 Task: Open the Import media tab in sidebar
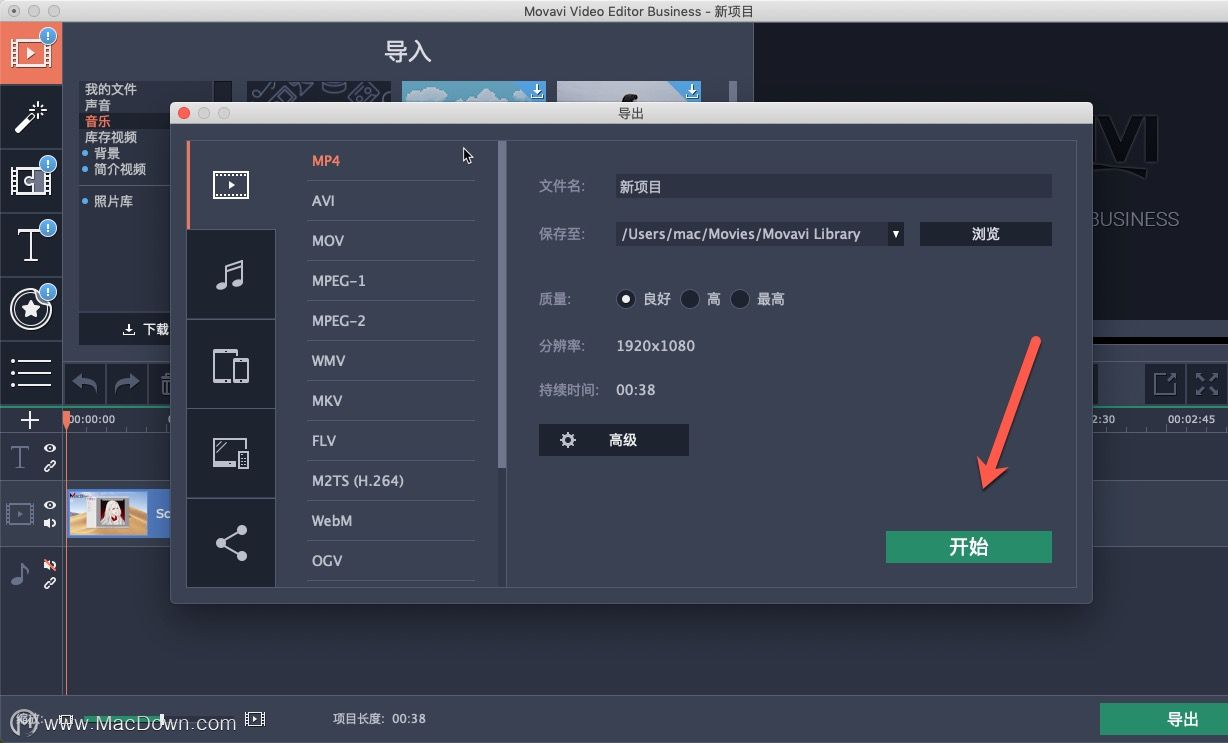point(31,53)
